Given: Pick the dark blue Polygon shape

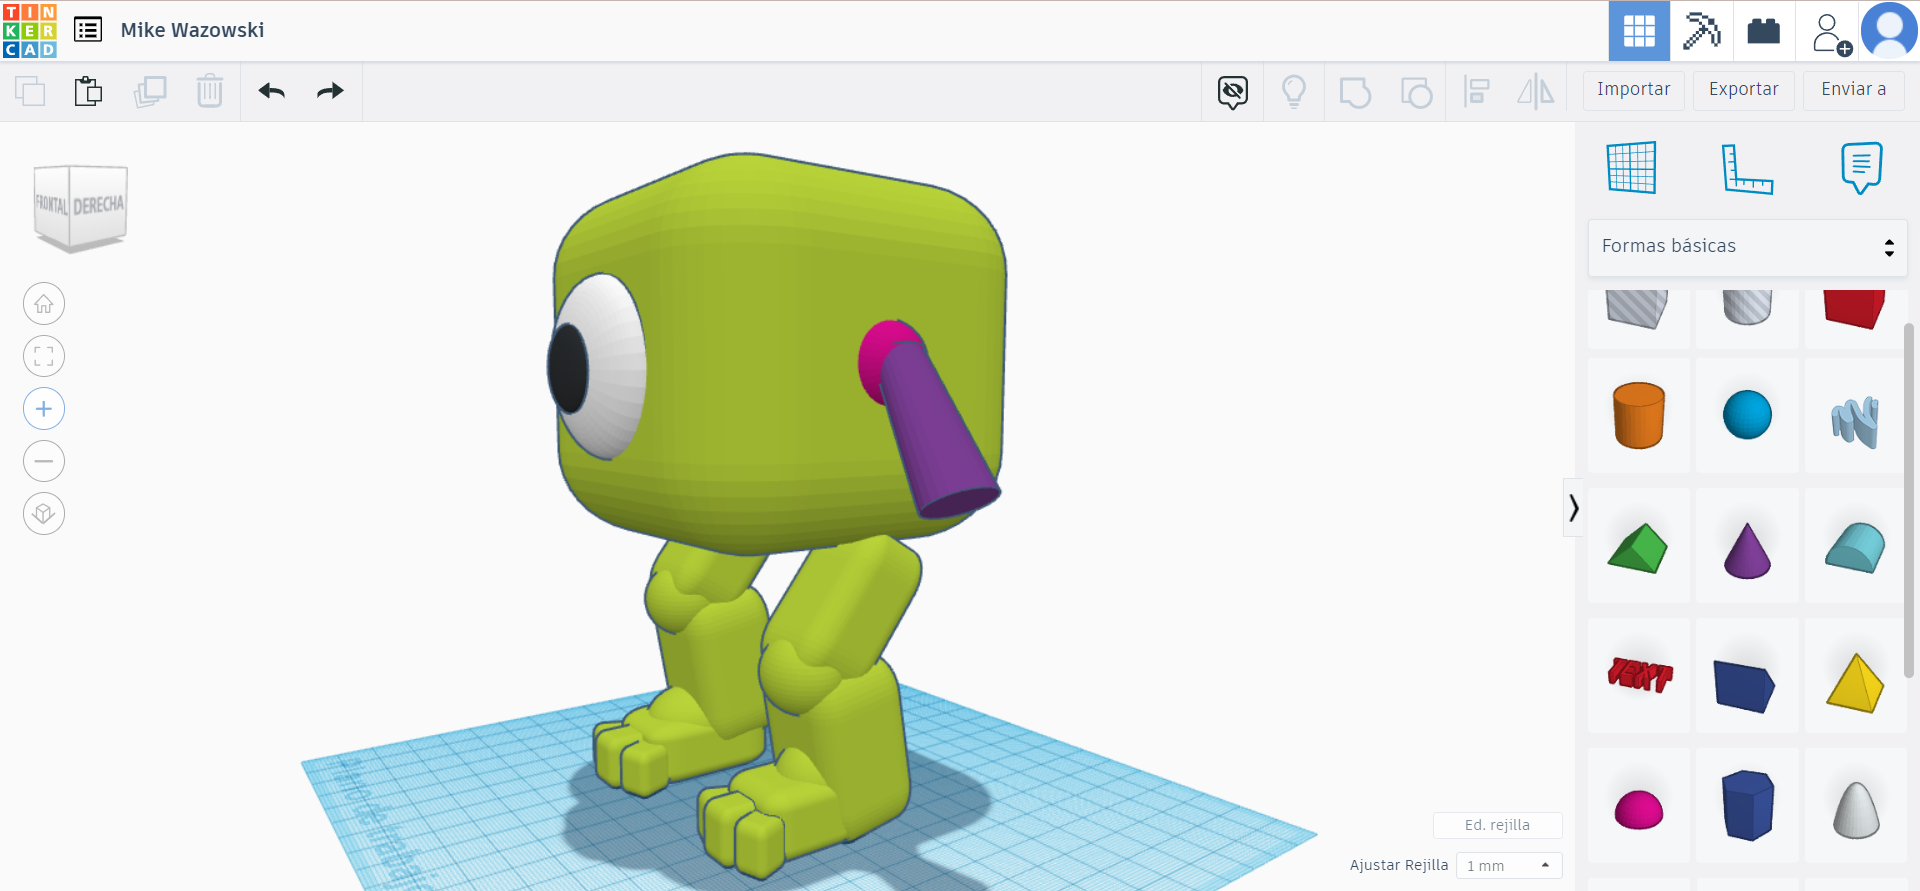Looking at the screenshot, I should (1748, 805).
